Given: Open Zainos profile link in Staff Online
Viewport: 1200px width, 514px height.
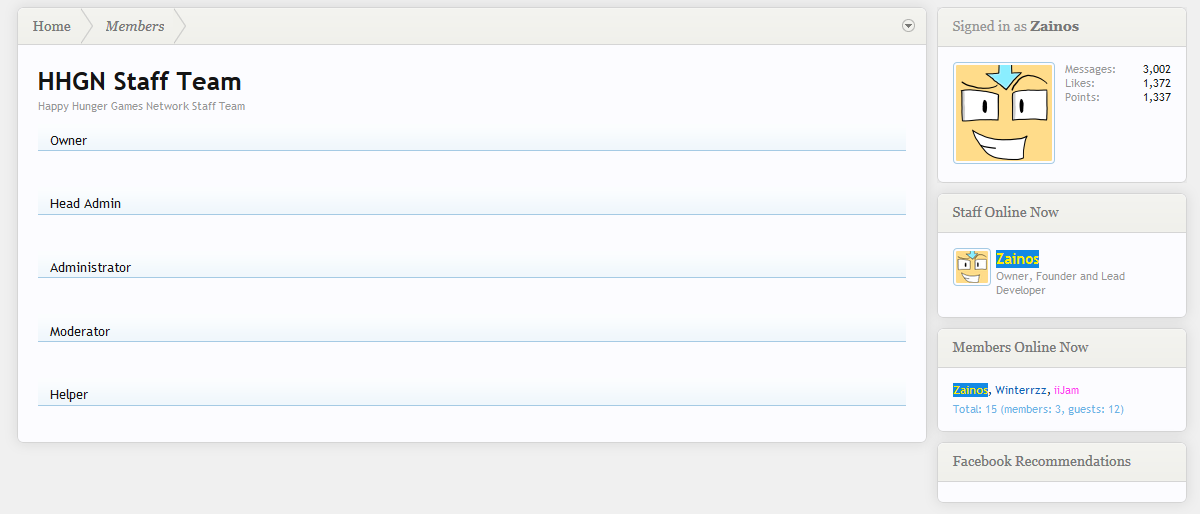Looking at the screenshot, I should [1017, 259].
